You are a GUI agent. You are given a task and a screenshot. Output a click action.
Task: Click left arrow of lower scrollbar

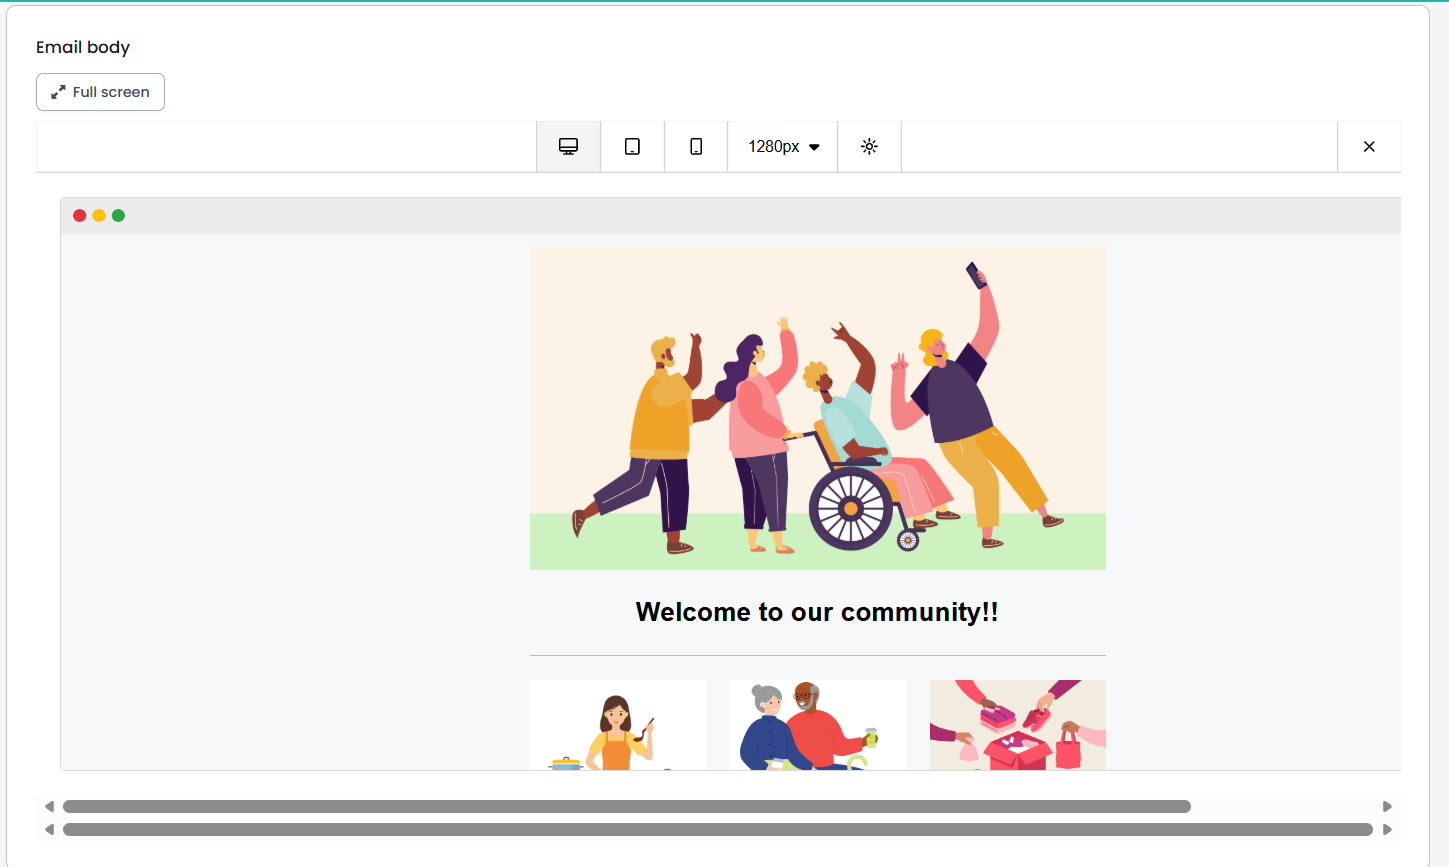click(49, 829)
